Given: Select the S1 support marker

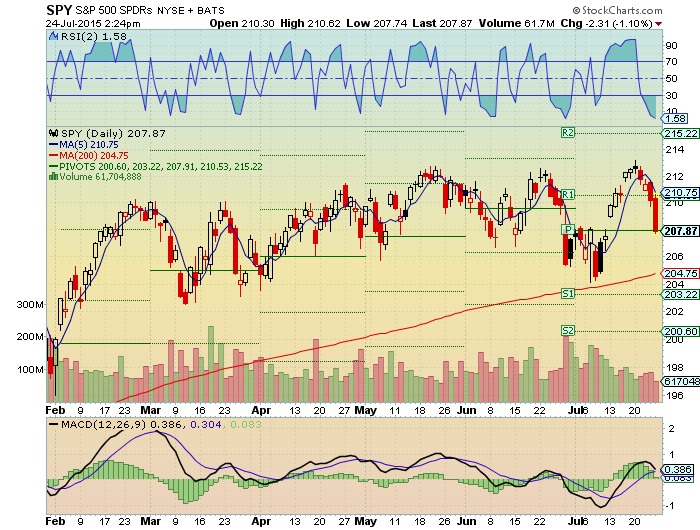Looking at the screenshot, I should [567, 293].
